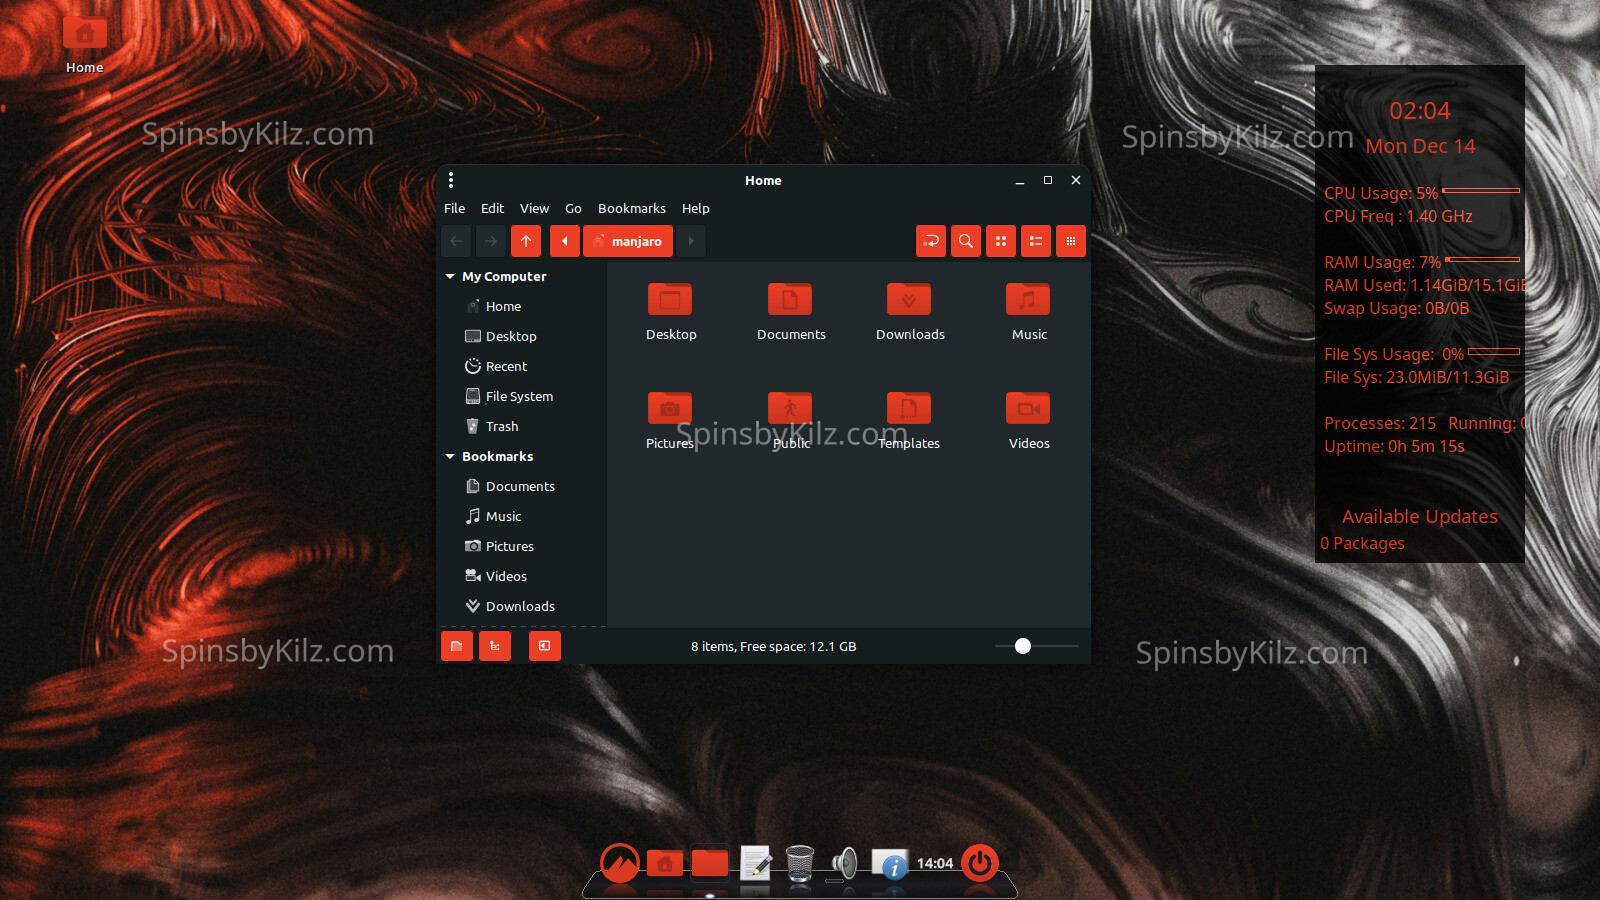Click the manjaro path bar button
Viewport: 1600px width, 900px height.
(628, 241)
